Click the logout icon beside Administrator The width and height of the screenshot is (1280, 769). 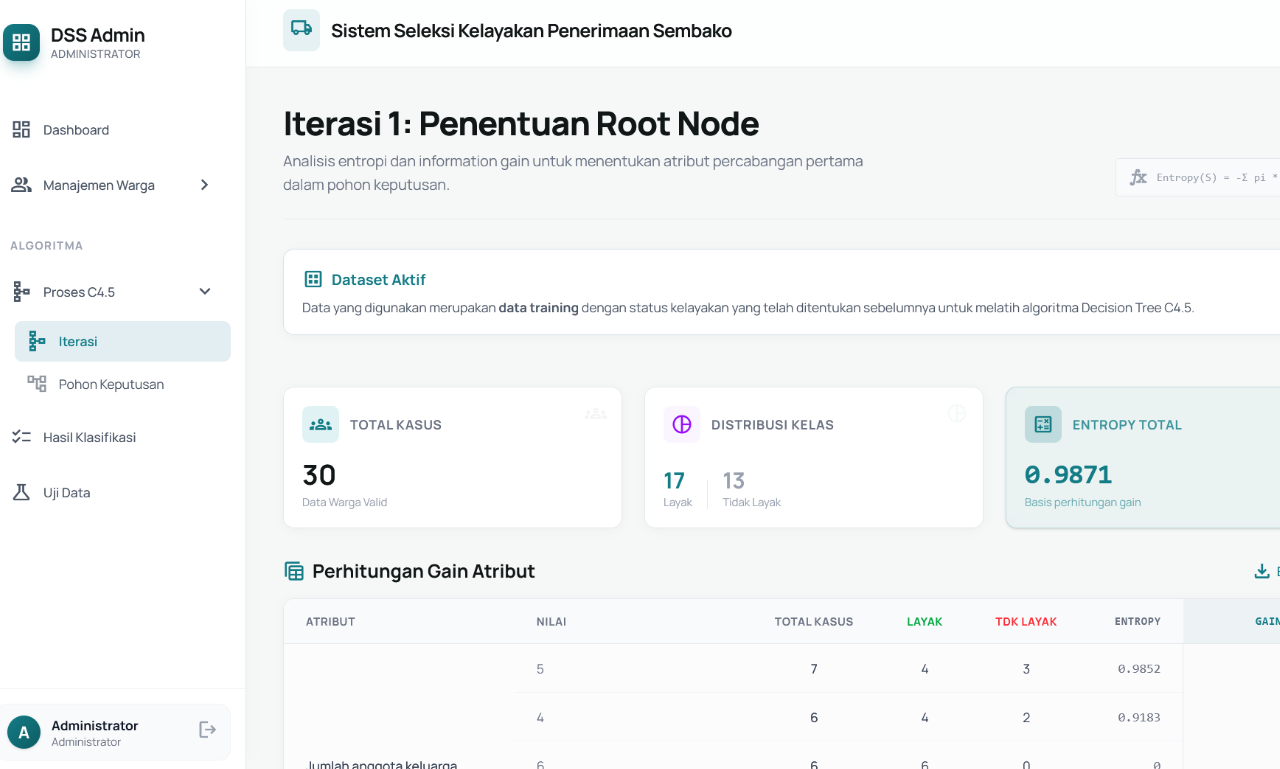click(207, 730)
